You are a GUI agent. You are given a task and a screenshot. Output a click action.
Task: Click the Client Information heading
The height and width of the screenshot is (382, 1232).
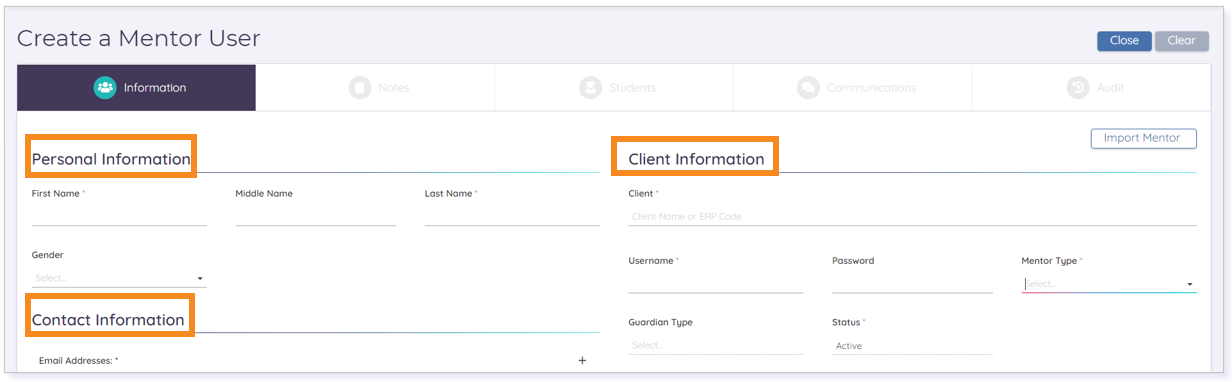coord(696,159)
